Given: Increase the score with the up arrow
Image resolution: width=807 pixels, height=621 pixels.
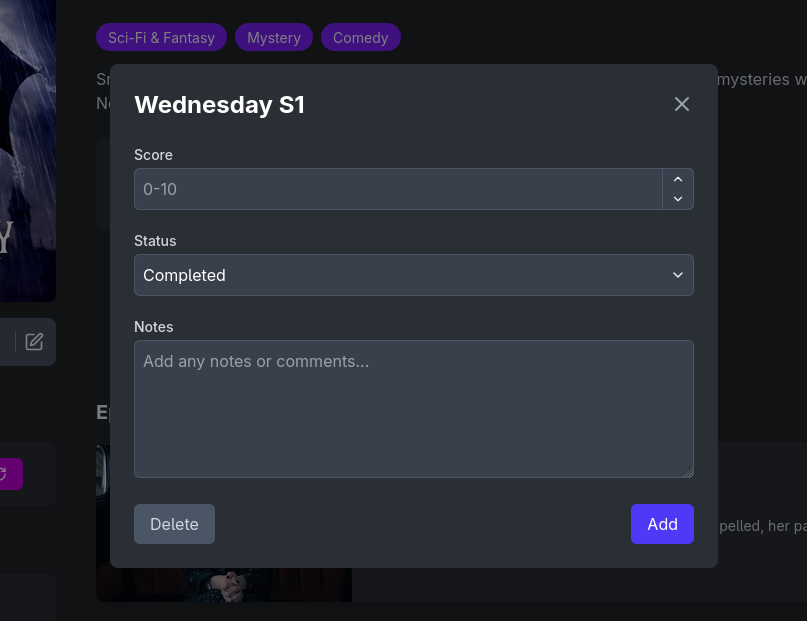Looking at the screenshot, I should 678,179.
